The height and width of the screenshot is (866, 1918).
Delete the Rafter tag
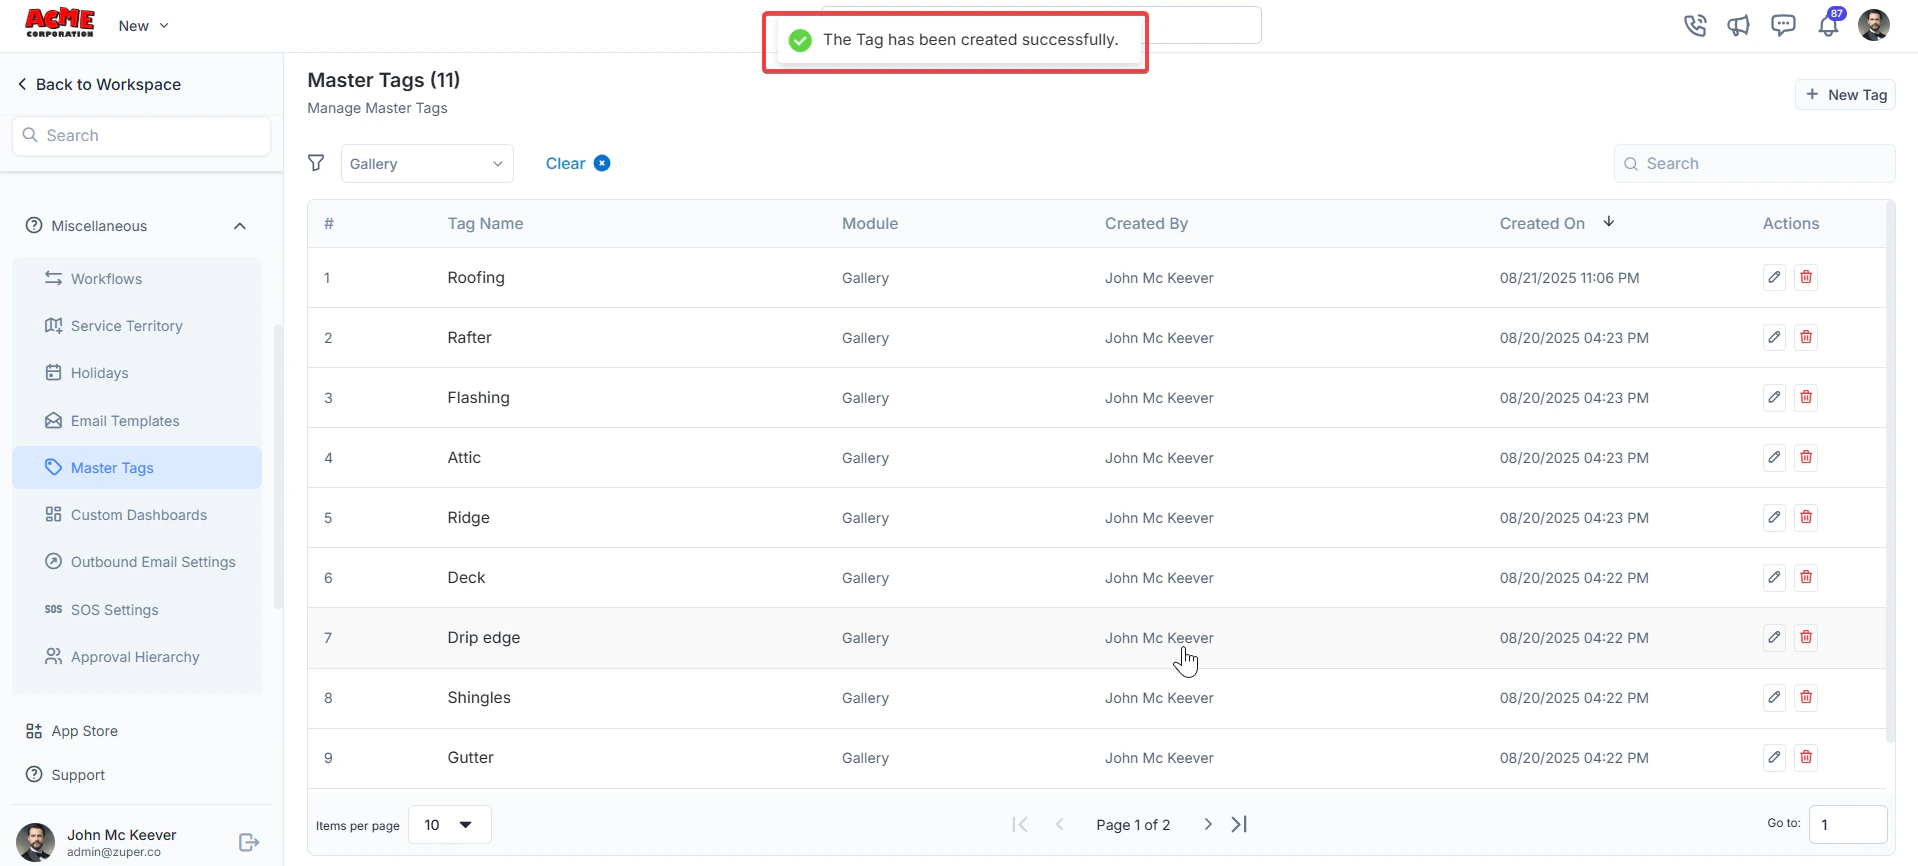pyautogui.click(x=1806, y=337)
